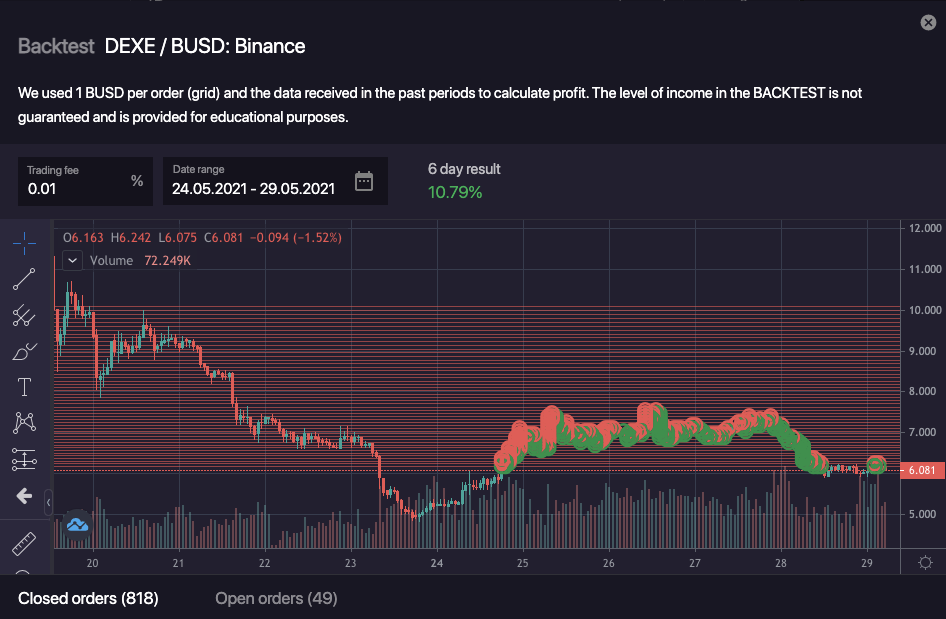Open chart settings gear icon
This screenshot has height=619, width=946.
click(925, 562)
